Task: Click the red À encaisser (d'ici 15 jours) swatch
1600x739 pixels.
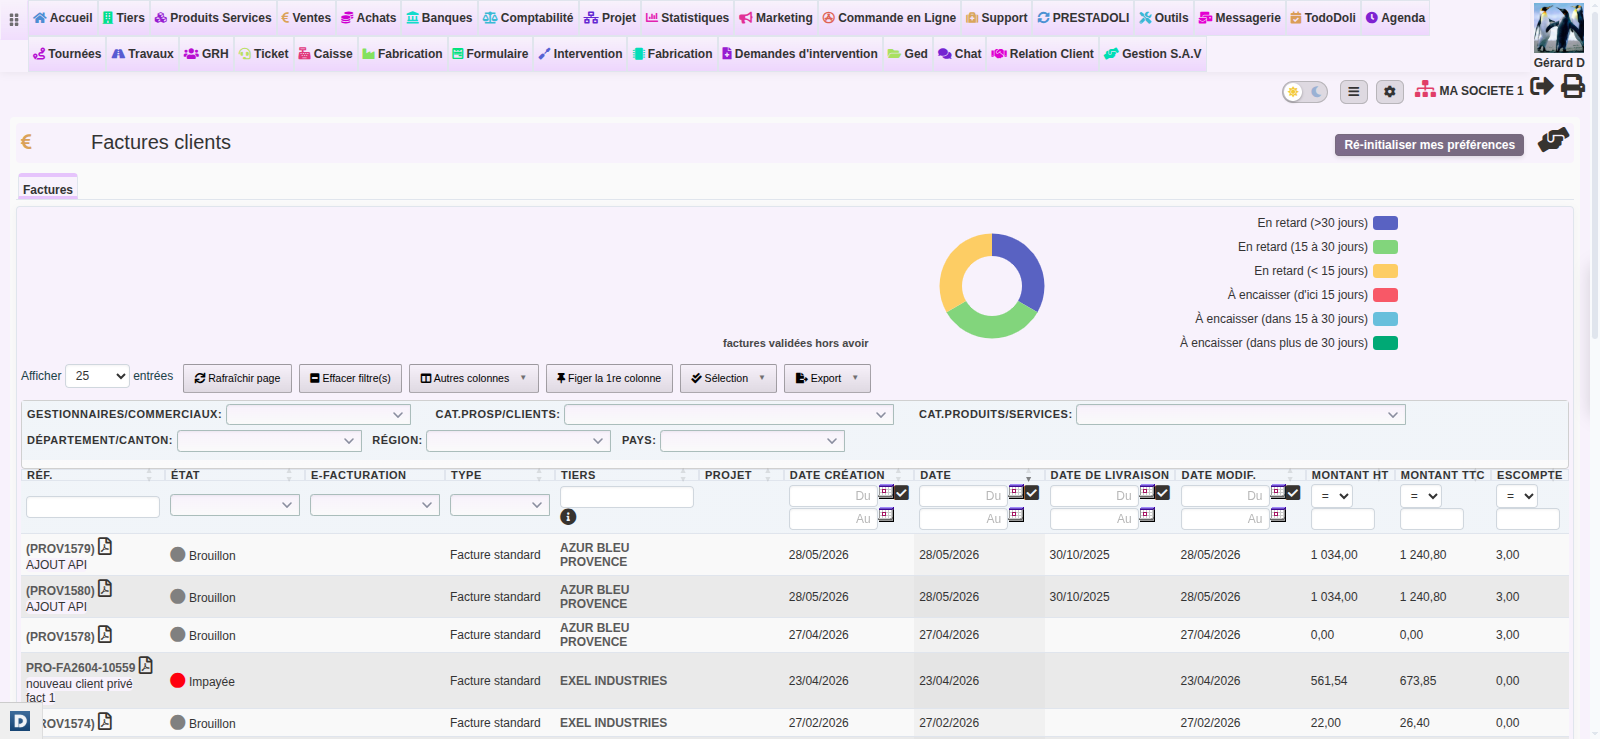Action: pos(1385,295)
